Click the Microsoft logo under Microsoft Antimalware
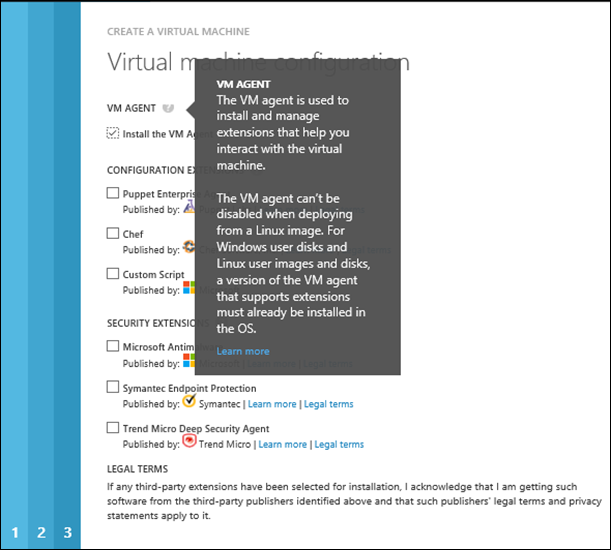Image resolution: width=611 pixels, height=550 pixels. [189, 362]
